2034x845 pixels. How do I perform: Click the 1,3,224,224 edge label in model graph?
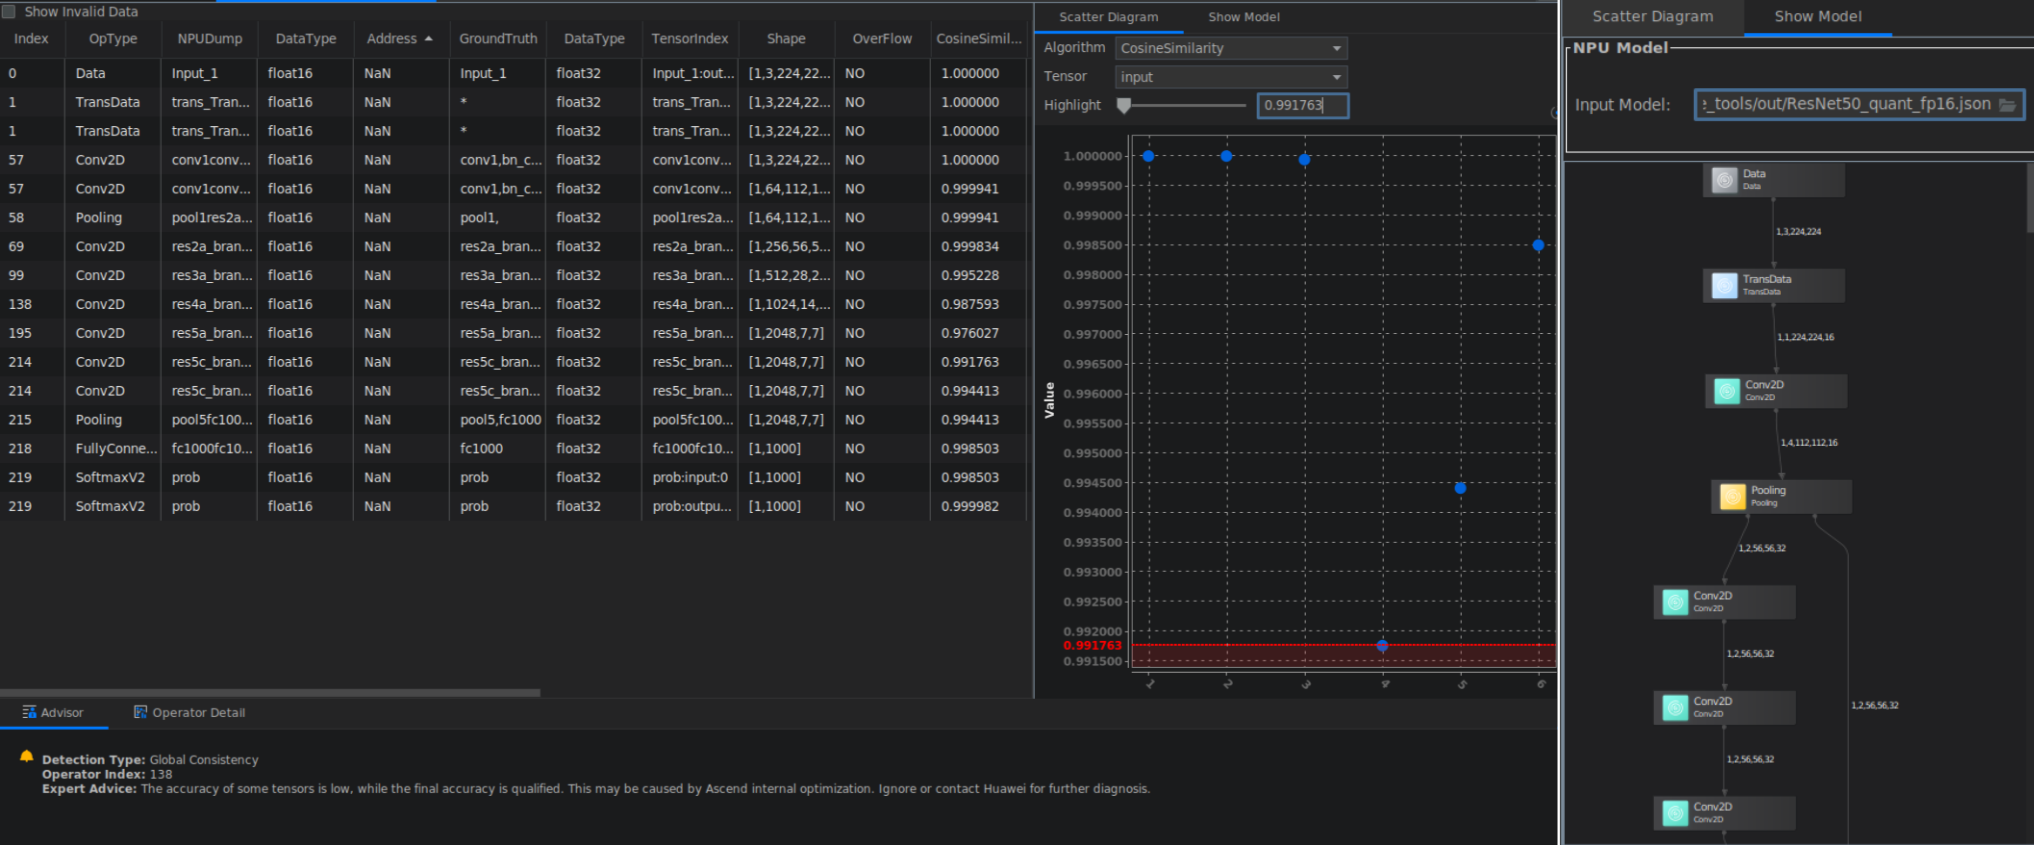point(1798,232)
